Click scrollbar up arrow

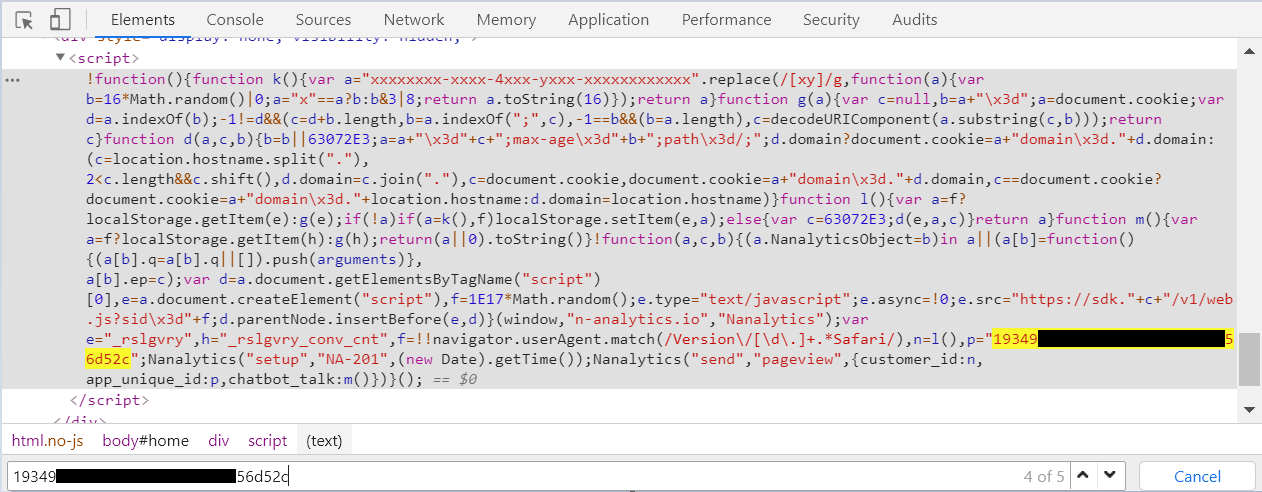(1249, 51)
